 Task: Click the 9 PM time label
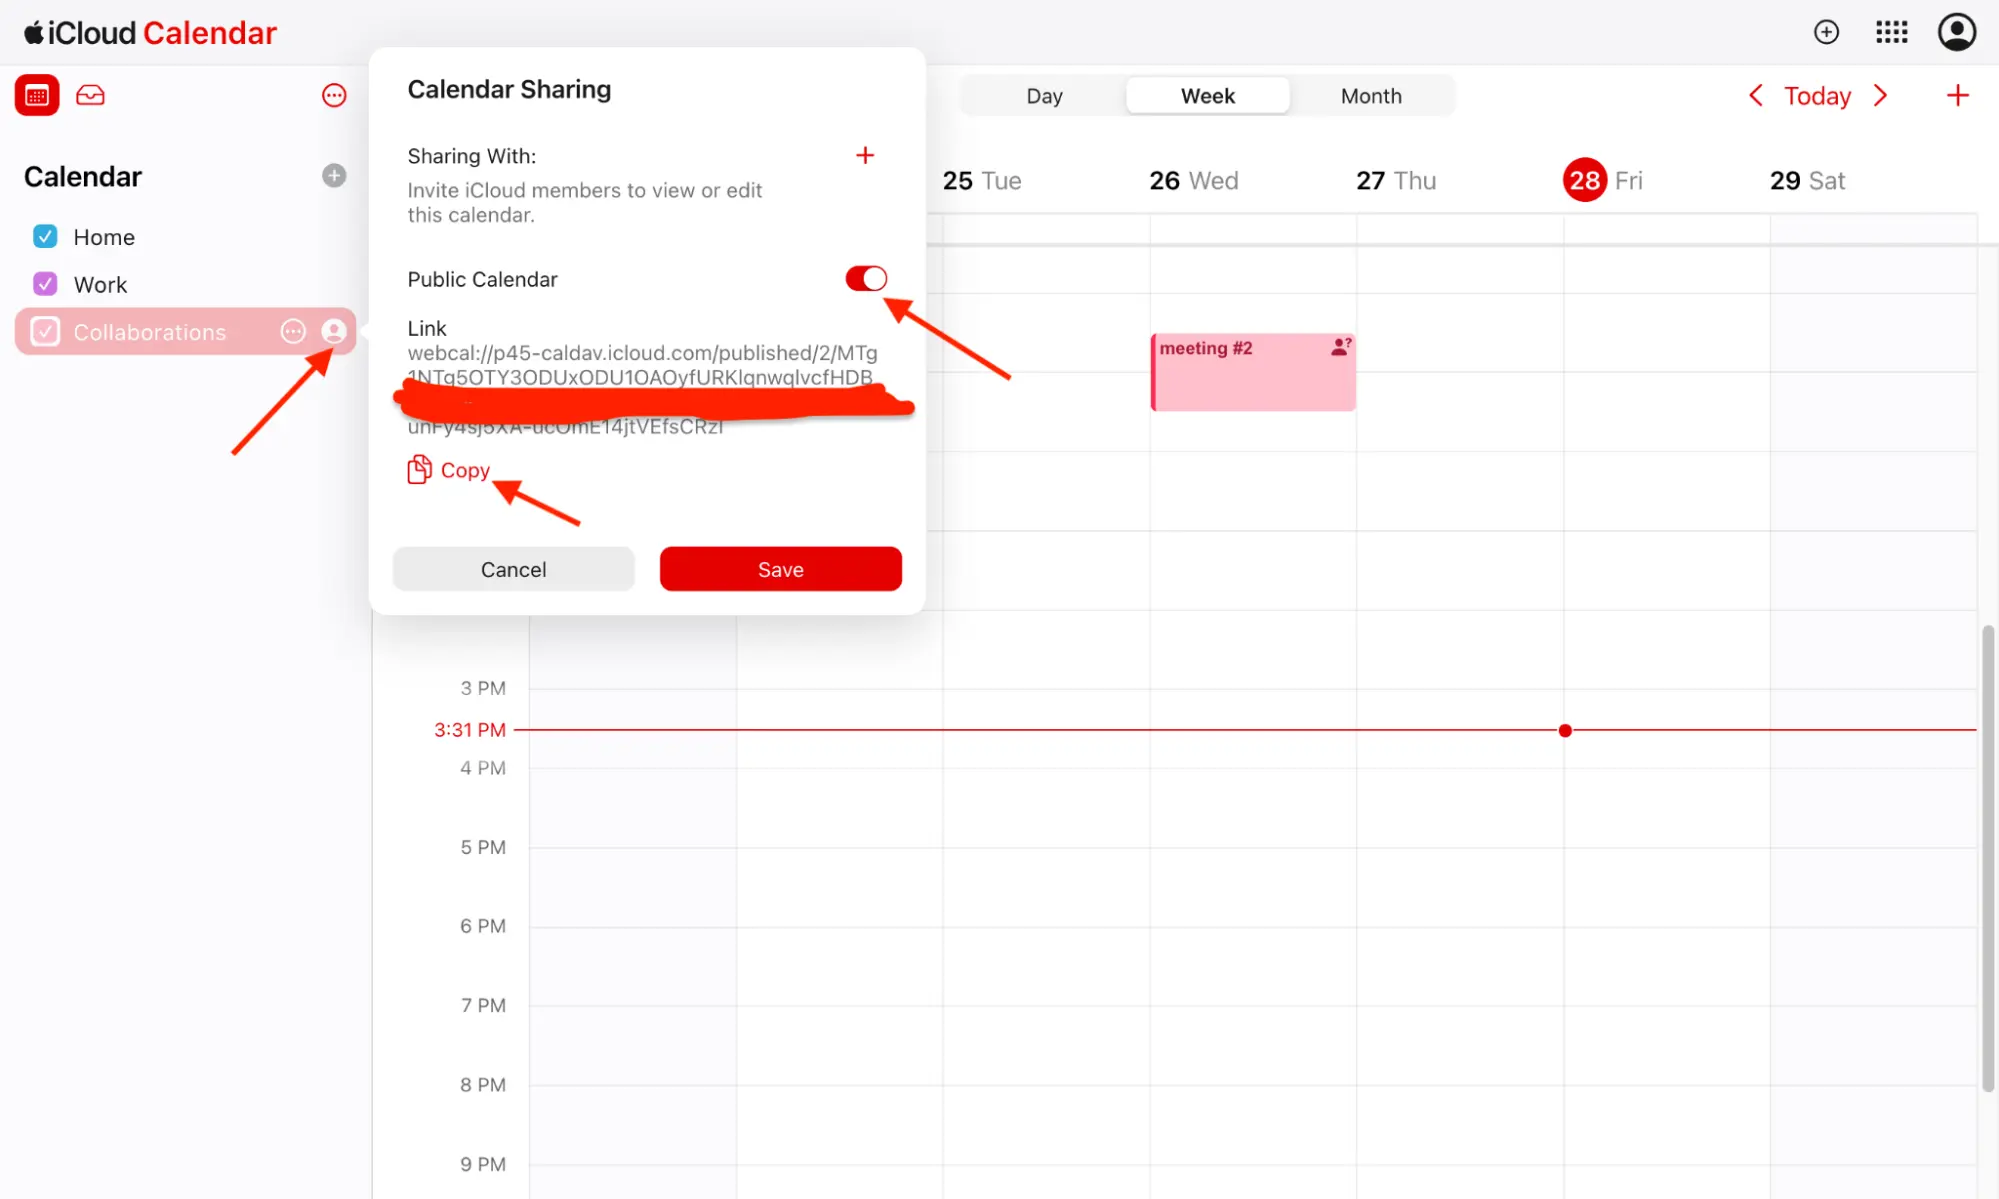[x=483, y=1164]
